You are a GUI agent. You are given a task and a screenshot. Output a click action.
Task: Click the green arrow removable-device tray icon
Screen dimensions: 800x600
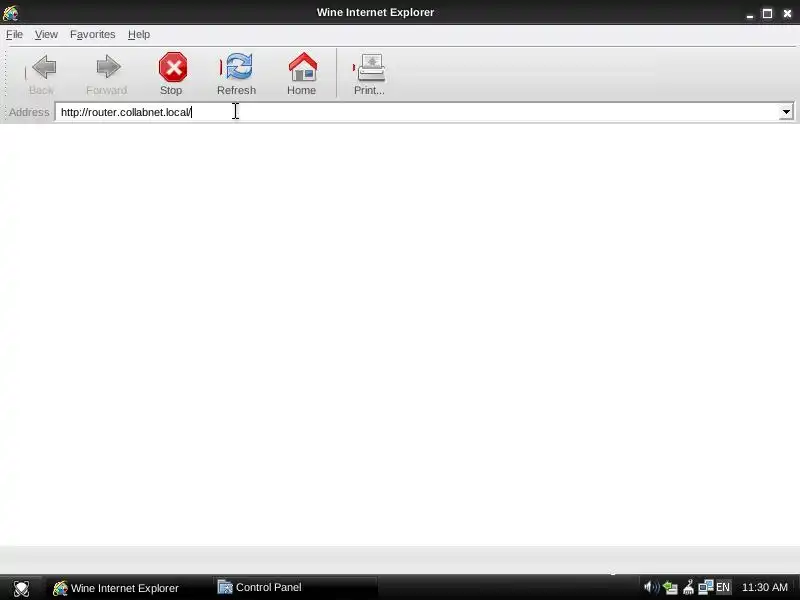670,588
